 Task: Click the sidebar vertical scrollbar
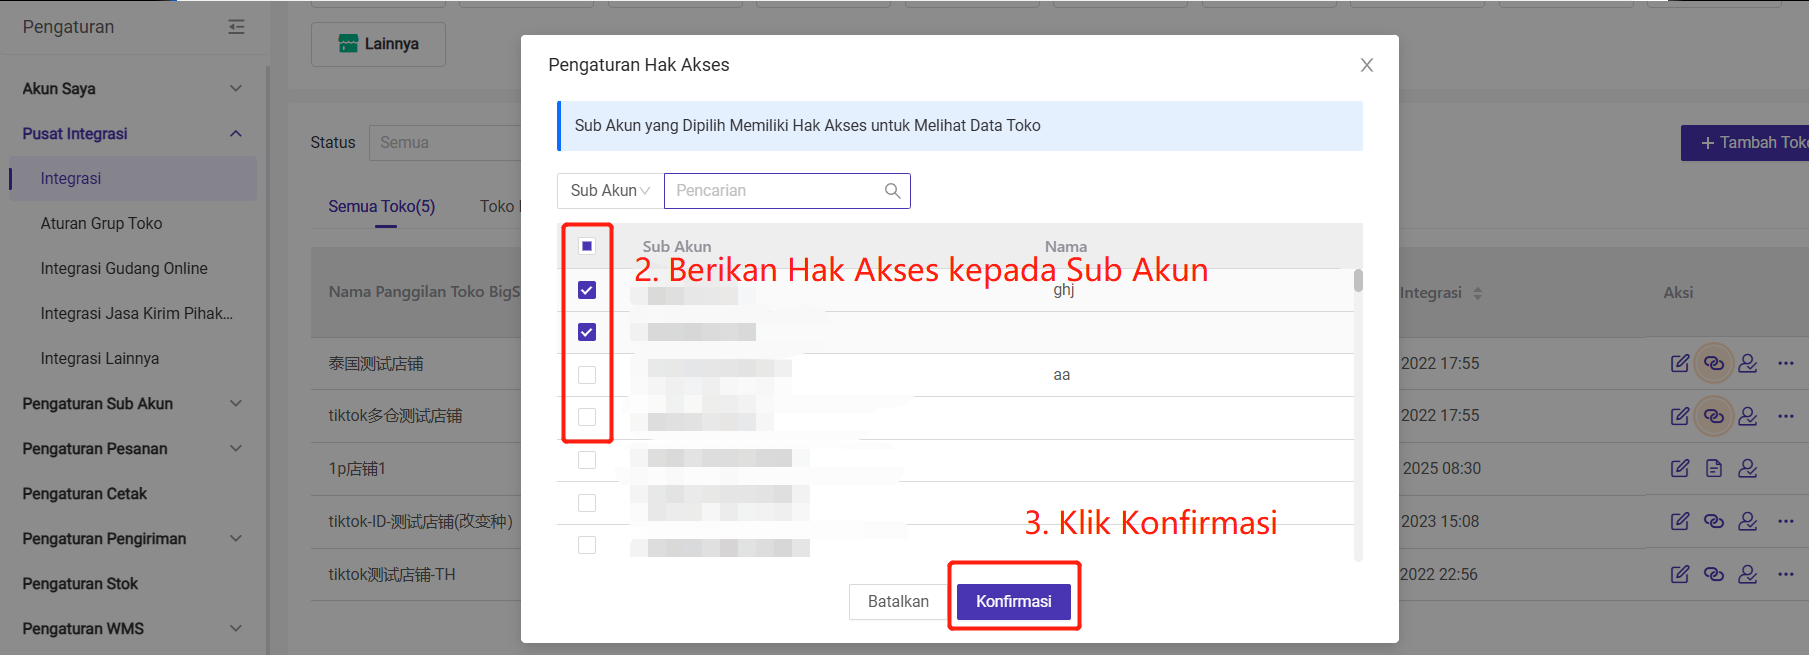pos(267,360)
